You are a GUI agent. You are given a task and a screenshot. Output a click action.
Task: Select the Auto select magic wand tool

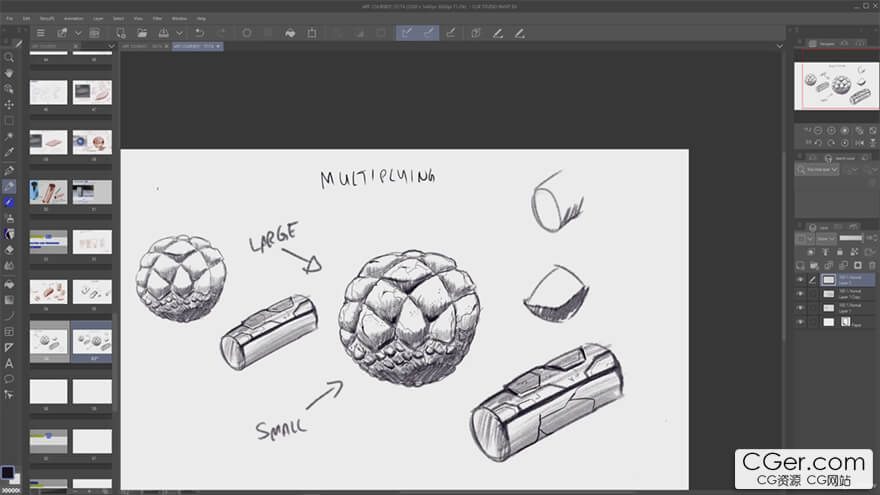[9, 136]
